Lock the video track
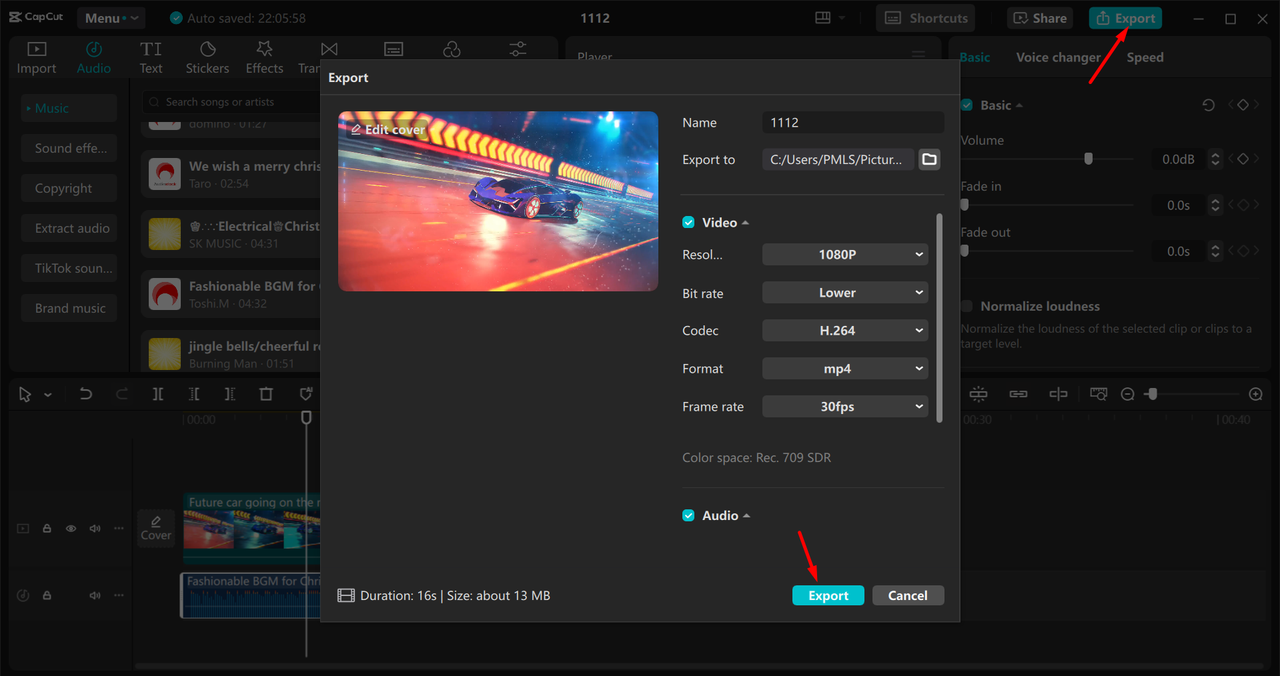The height and width of the screenshot is (676, 1280). 47,528
